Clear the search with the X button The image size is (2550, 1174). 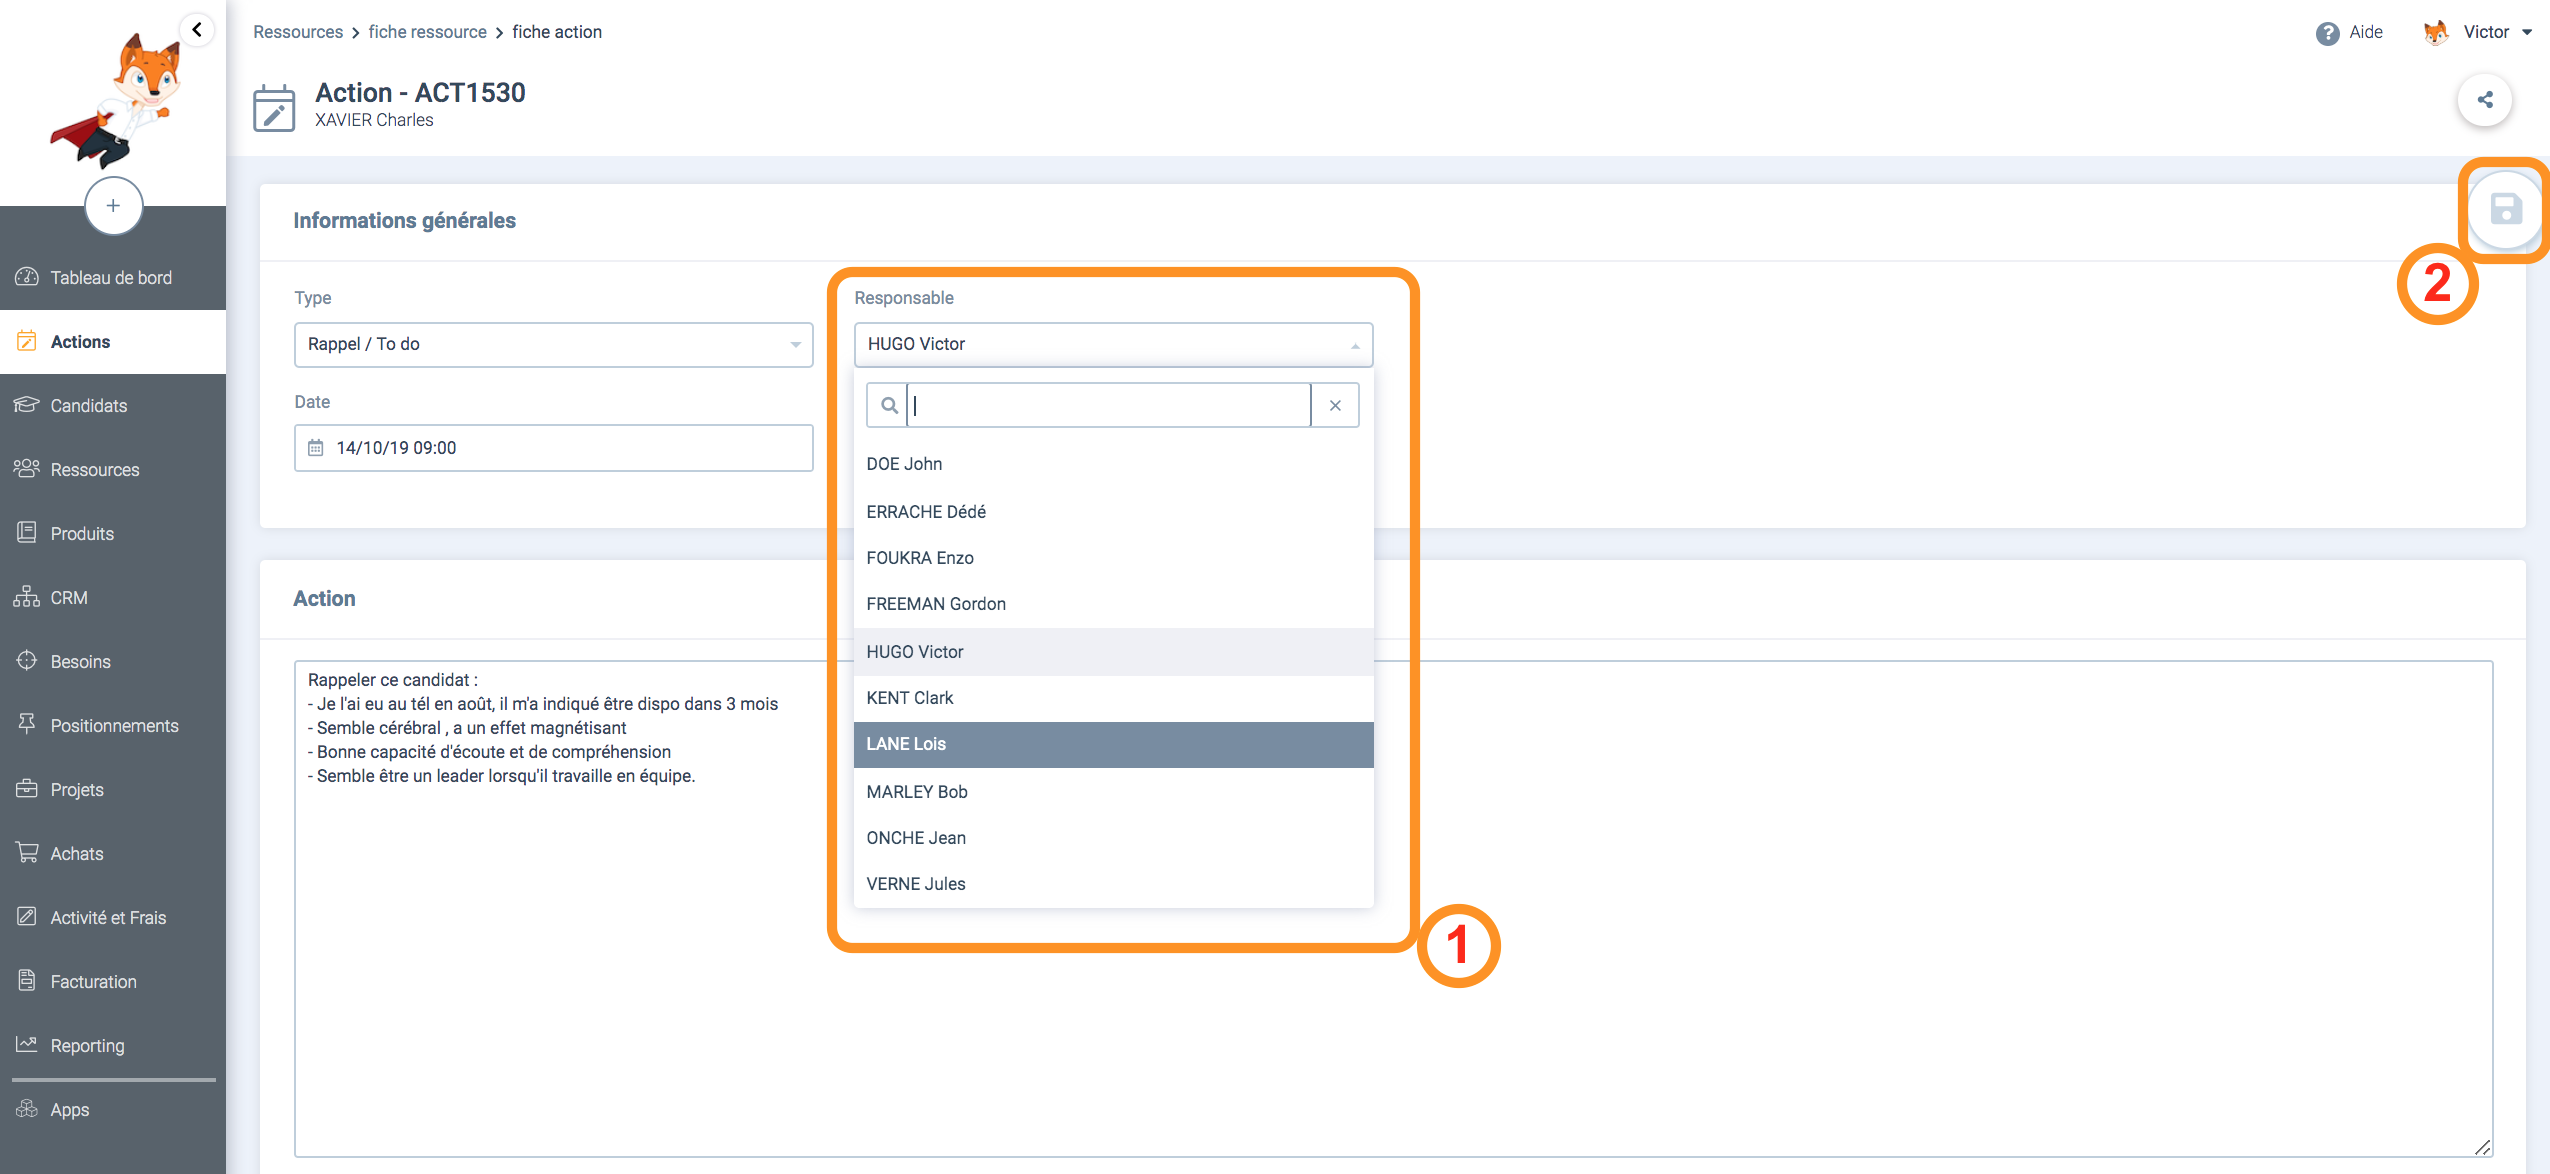(1335, 405)
